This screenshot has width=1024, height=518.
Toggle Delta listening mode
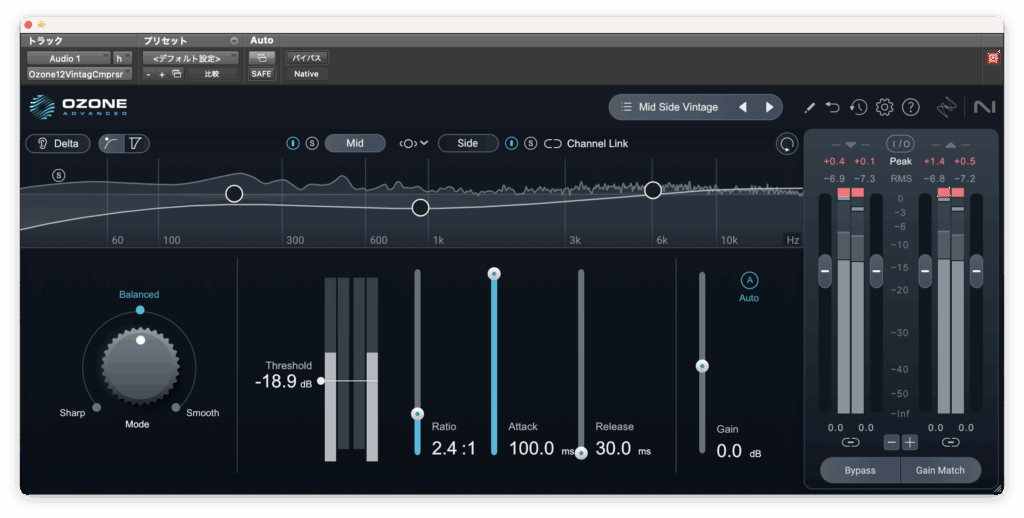click(x=57, y=143)
